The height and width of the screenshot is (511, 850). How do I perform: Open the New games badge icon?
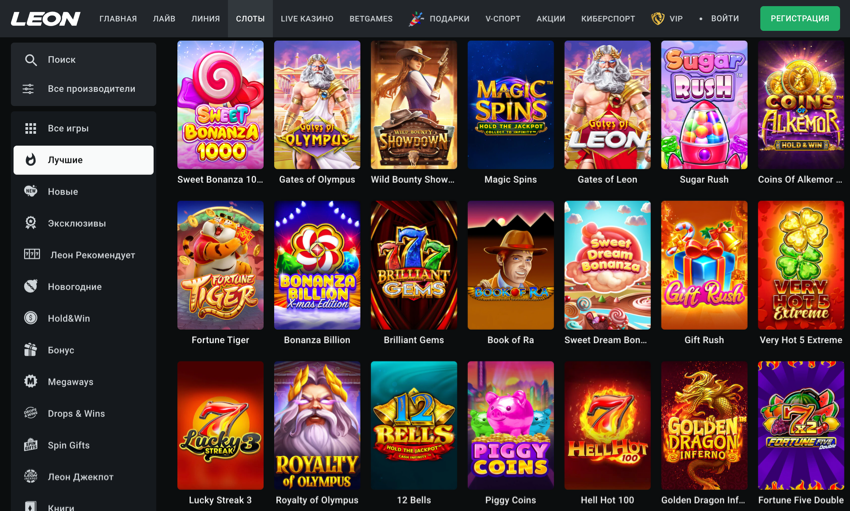[x=31, y=191]
